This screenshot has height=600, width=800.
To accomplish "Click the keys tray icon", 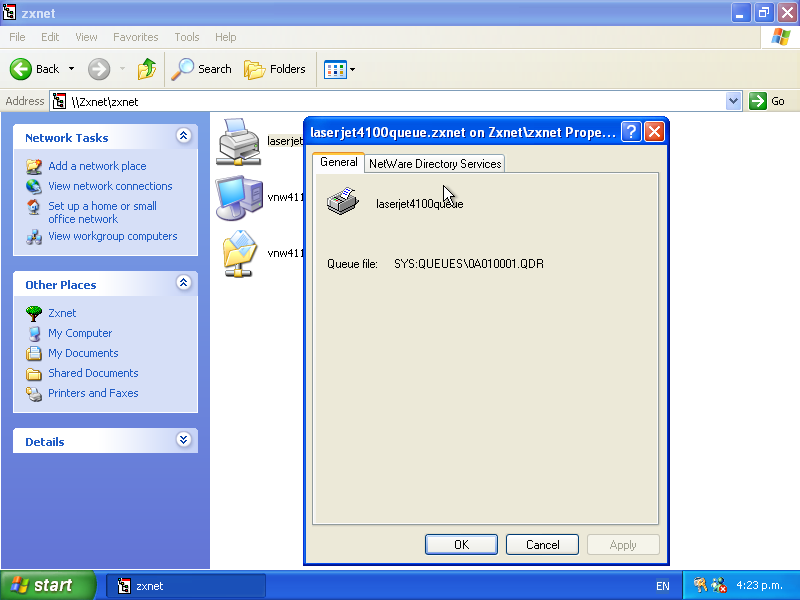I will click(700, 585).
